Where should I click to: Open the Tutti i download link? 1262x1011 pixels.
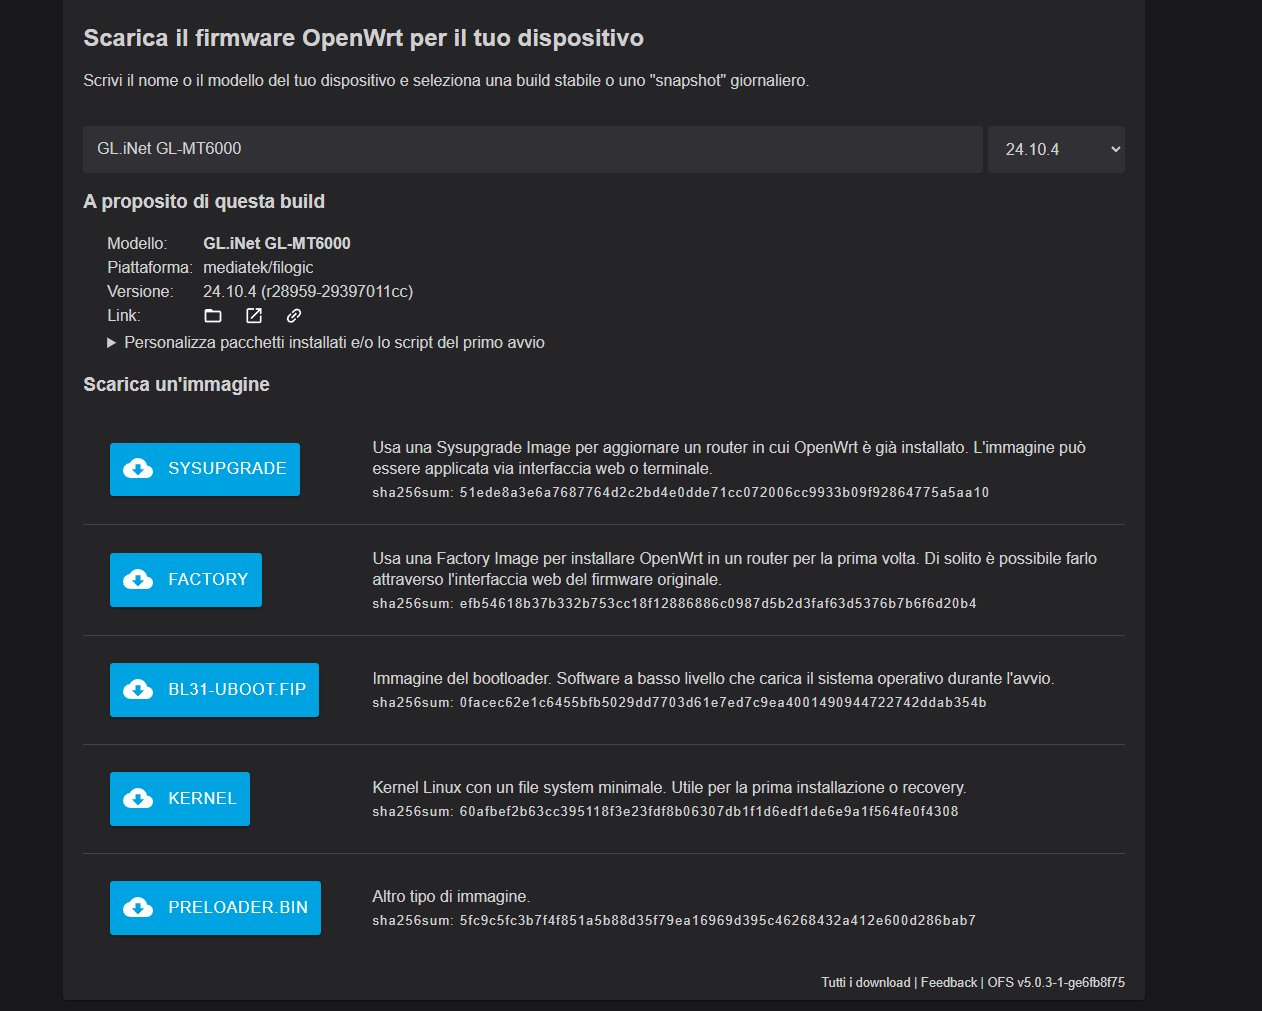(x=866, y=983)
